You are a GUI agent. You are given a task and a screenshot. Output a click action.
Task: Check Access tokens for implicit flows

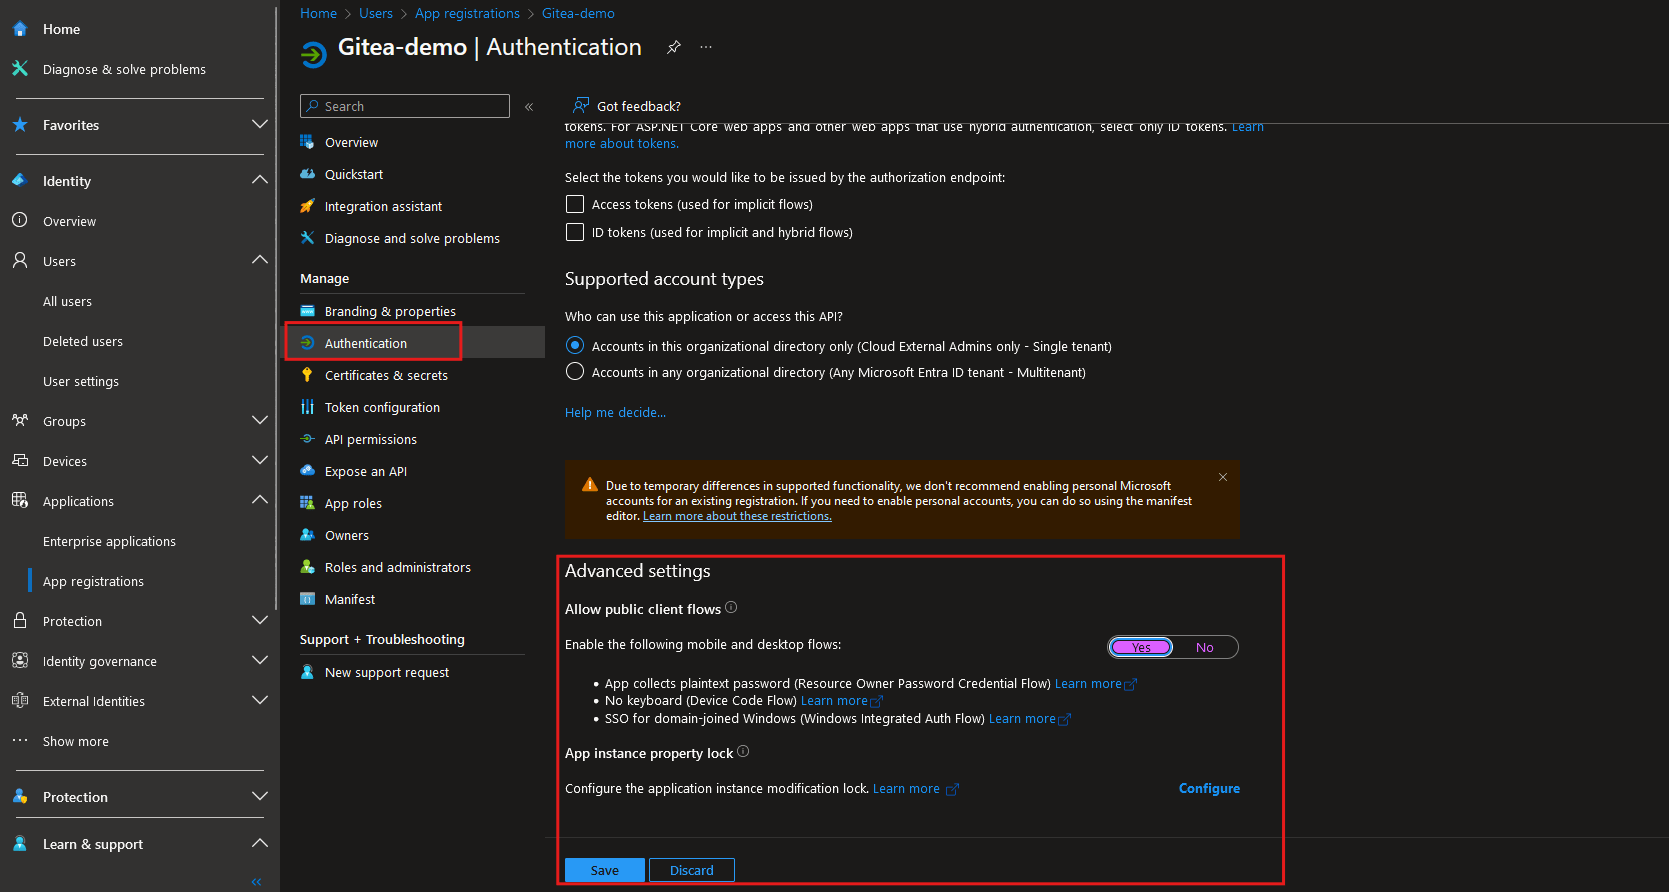574,204
